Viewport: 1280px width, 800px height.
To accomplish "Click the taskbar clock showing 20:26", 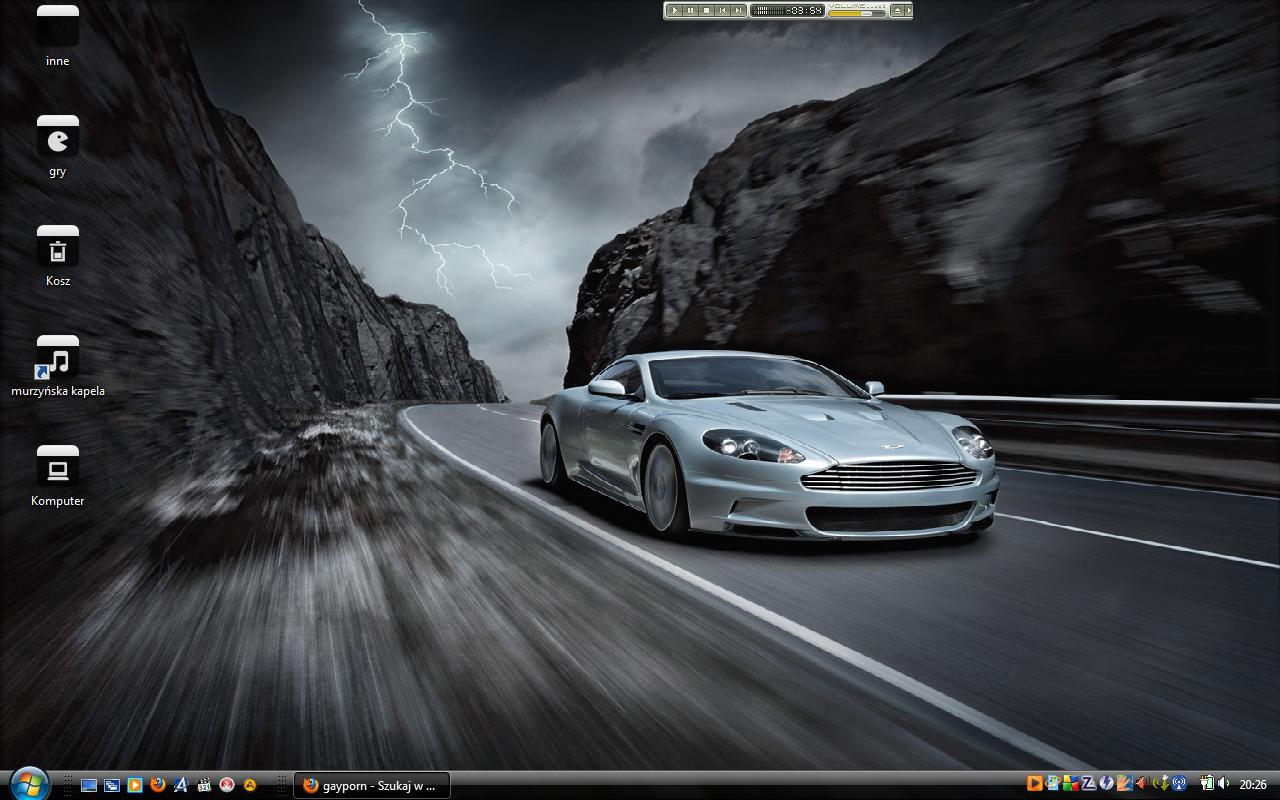I will click(1253, 785).
